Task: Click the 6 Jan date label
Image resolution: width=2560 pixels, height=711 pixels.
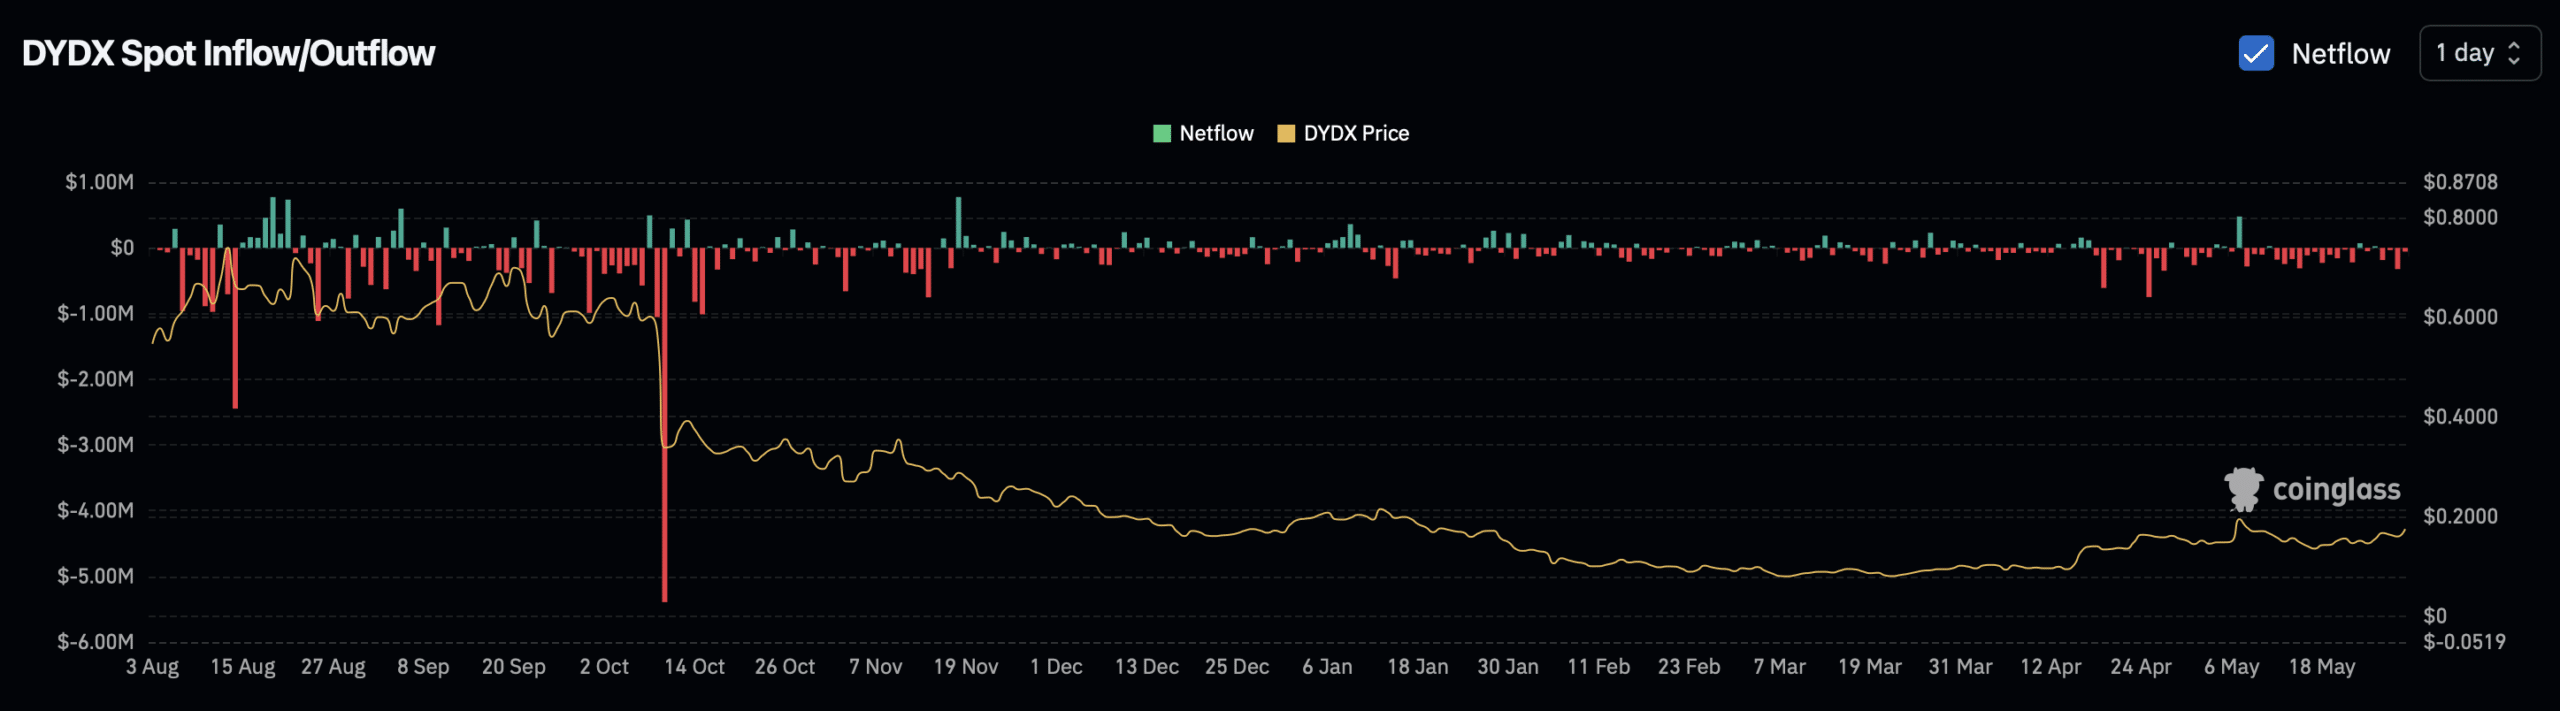Action: tap(1327, 667)
